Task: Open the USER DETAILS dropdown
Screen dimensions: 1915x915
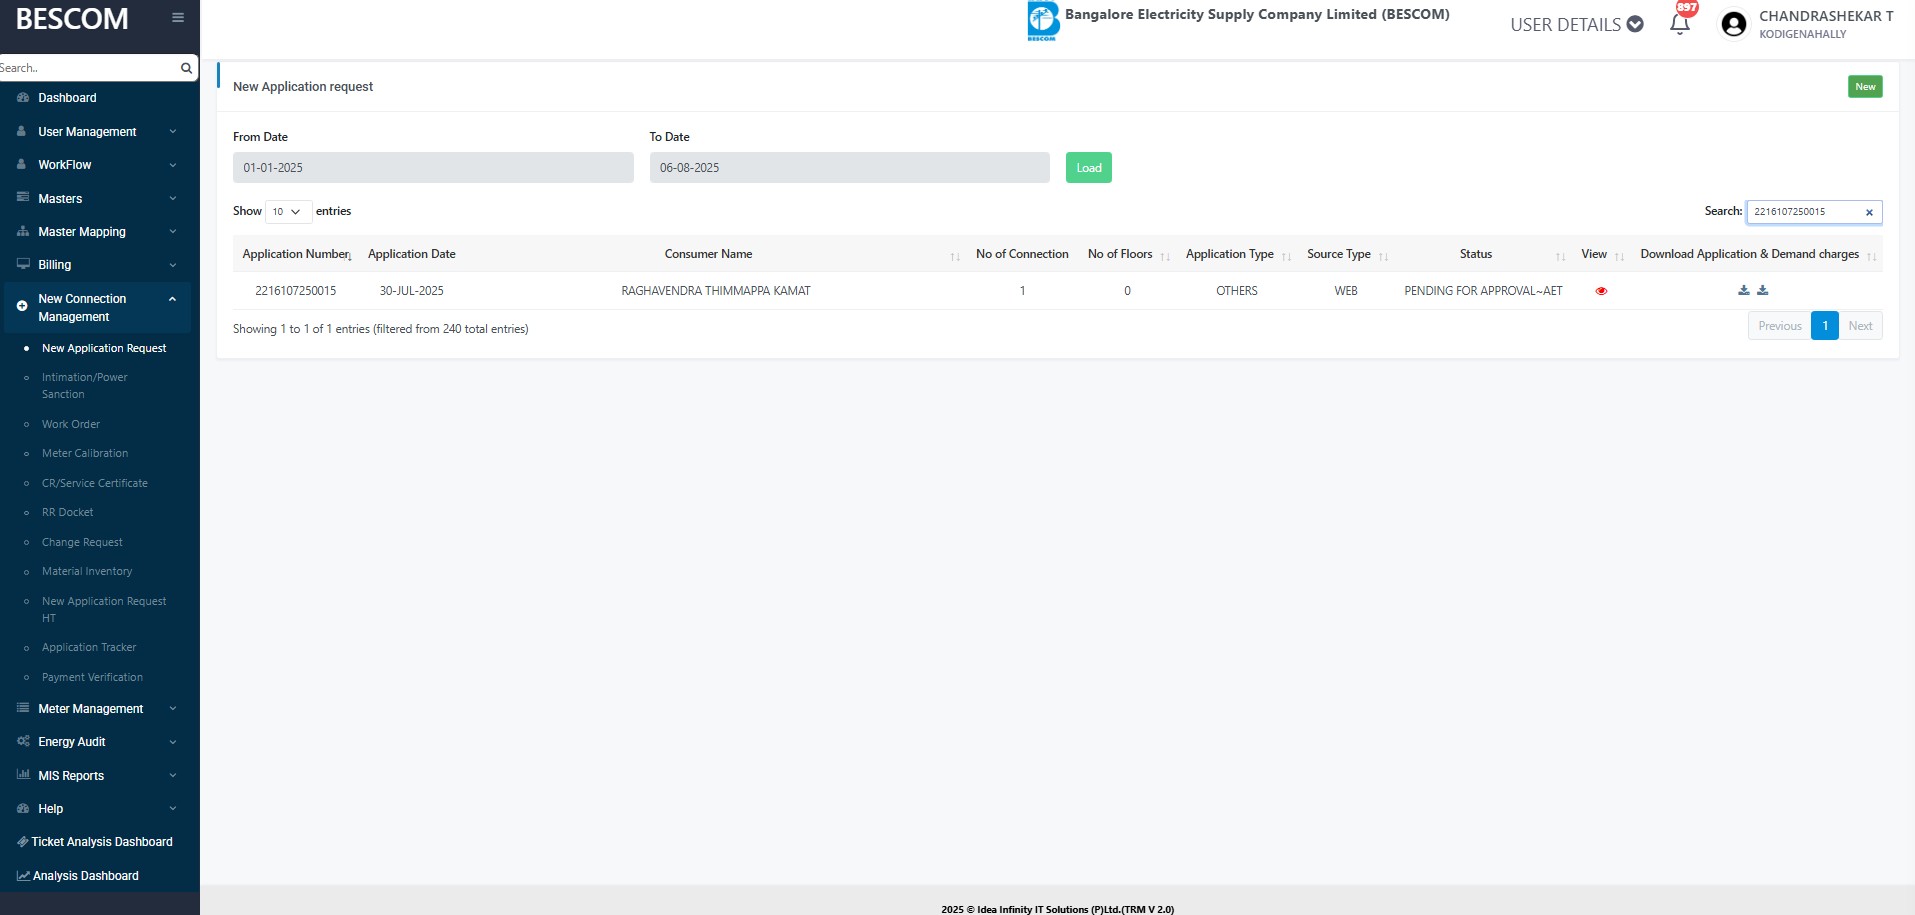Action: [x=1577, y=24]
